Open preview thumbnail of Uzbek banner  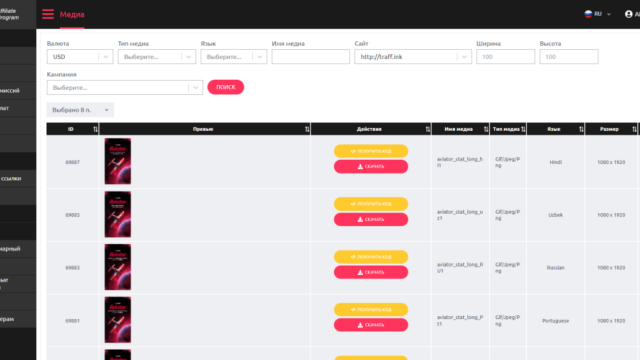tap(118, 214)
